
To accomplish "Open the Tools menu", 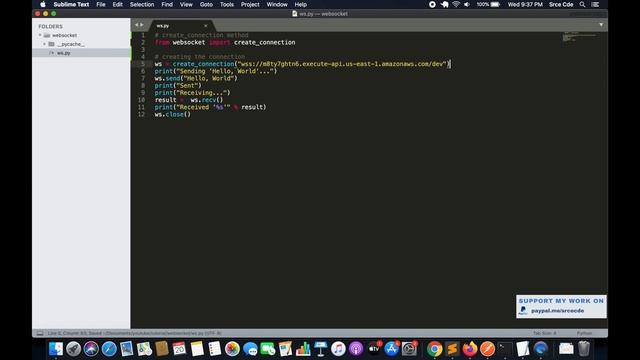I will pyautogui.click(x=227, y=4).
